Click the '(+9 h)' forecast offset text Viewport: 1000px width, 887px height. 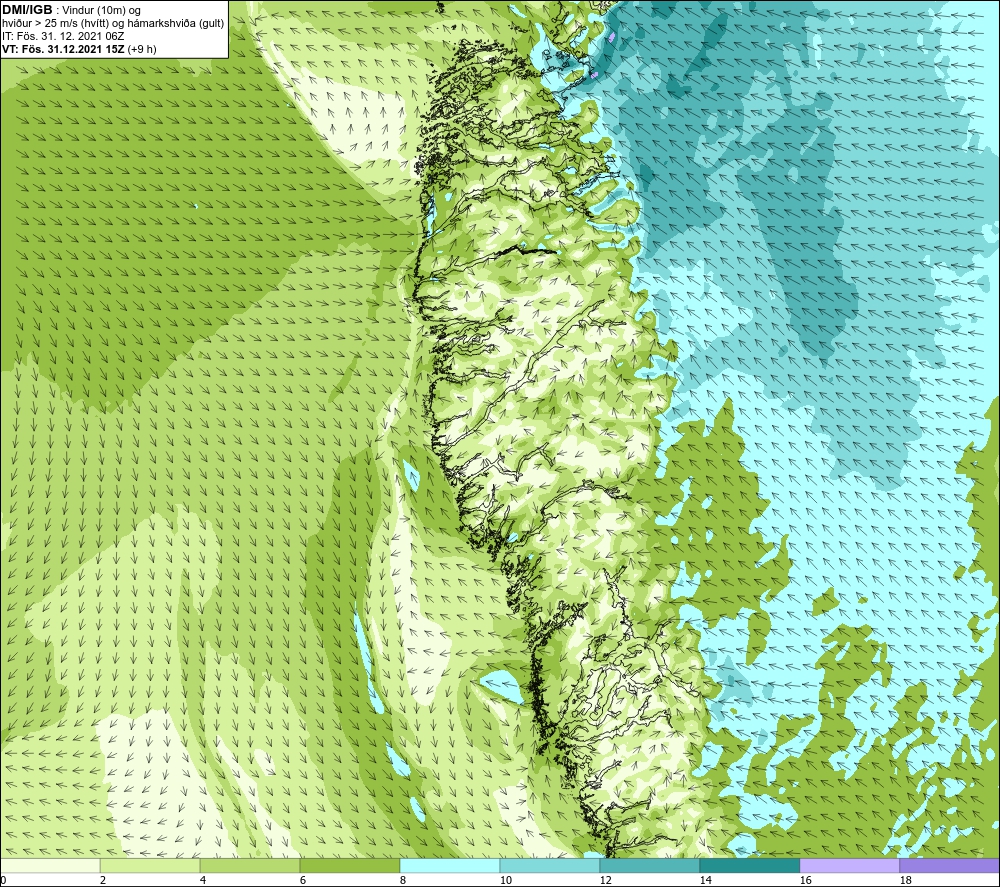142,49
